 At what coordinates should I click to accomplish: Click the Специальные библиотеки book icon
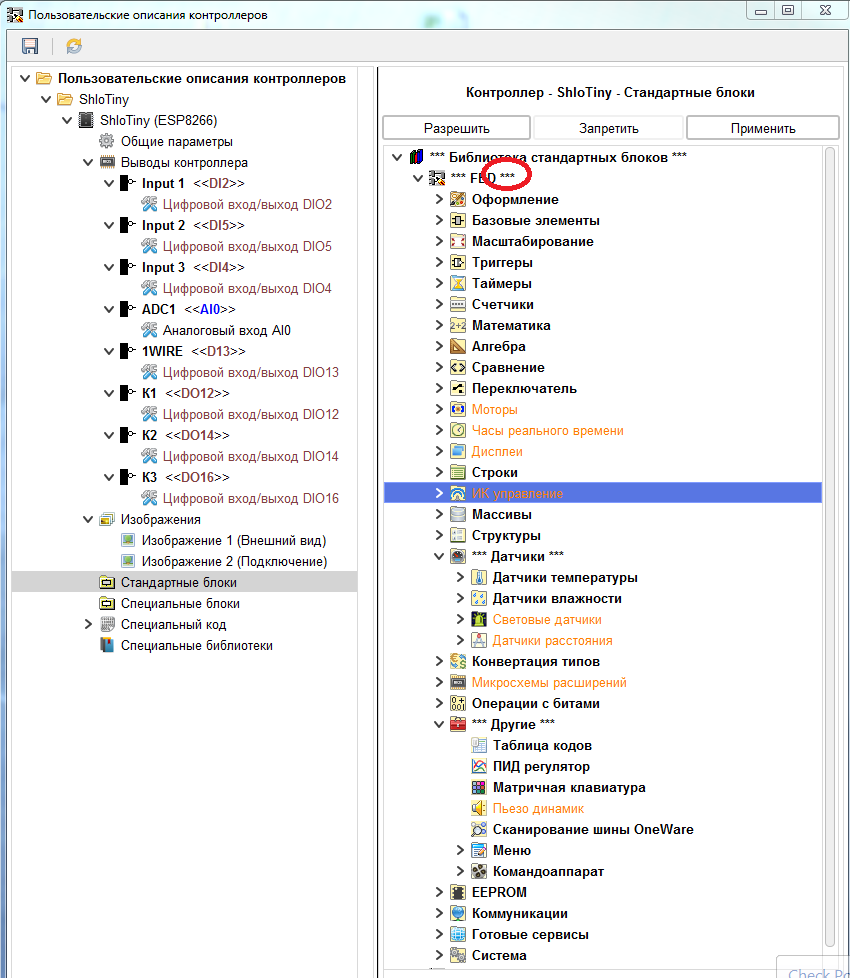(107, 645)
